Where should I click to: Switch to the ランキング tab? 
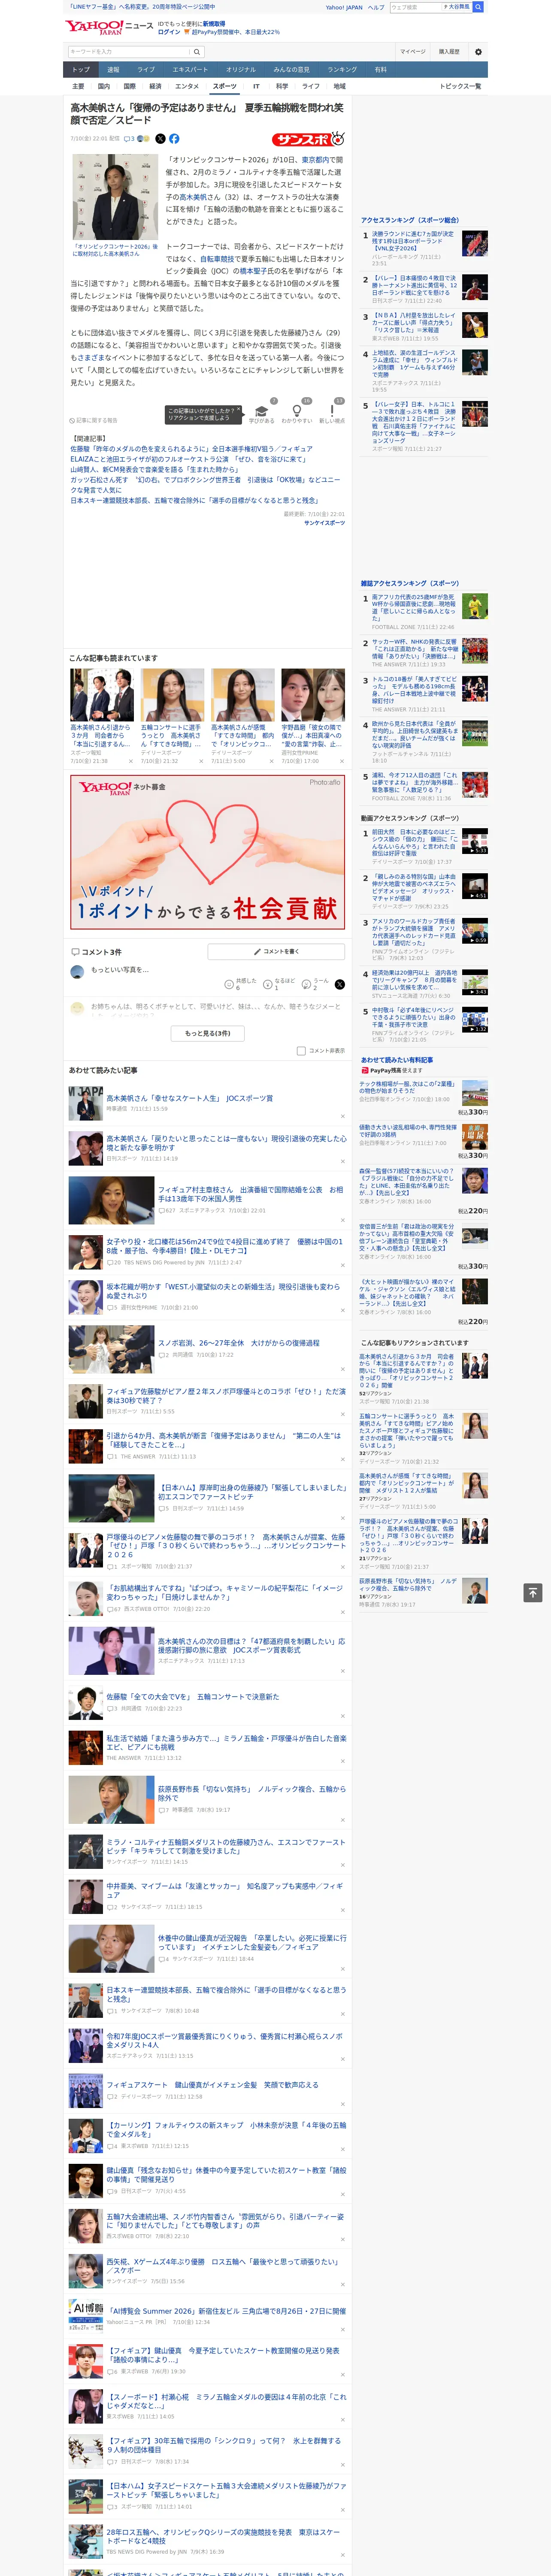coord(342,70)
